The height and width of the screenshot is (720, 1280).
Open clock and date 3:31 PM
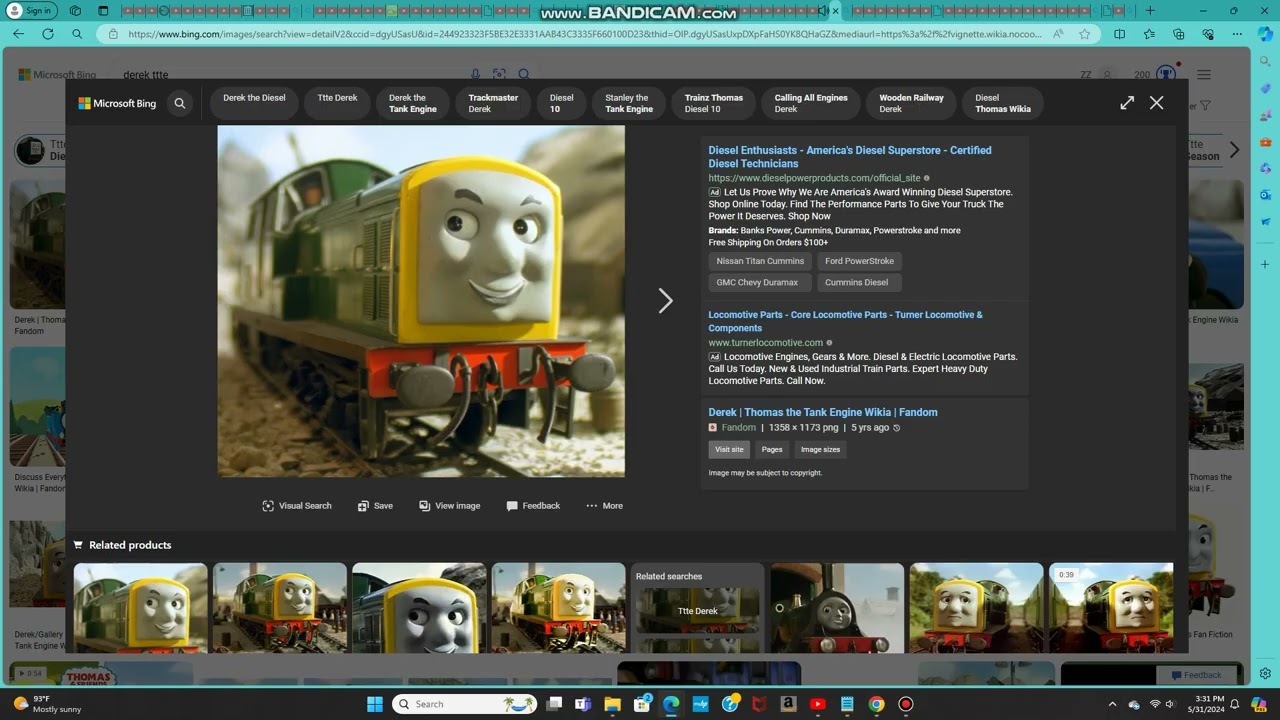pyautogui.click(x=1207, y=704)
